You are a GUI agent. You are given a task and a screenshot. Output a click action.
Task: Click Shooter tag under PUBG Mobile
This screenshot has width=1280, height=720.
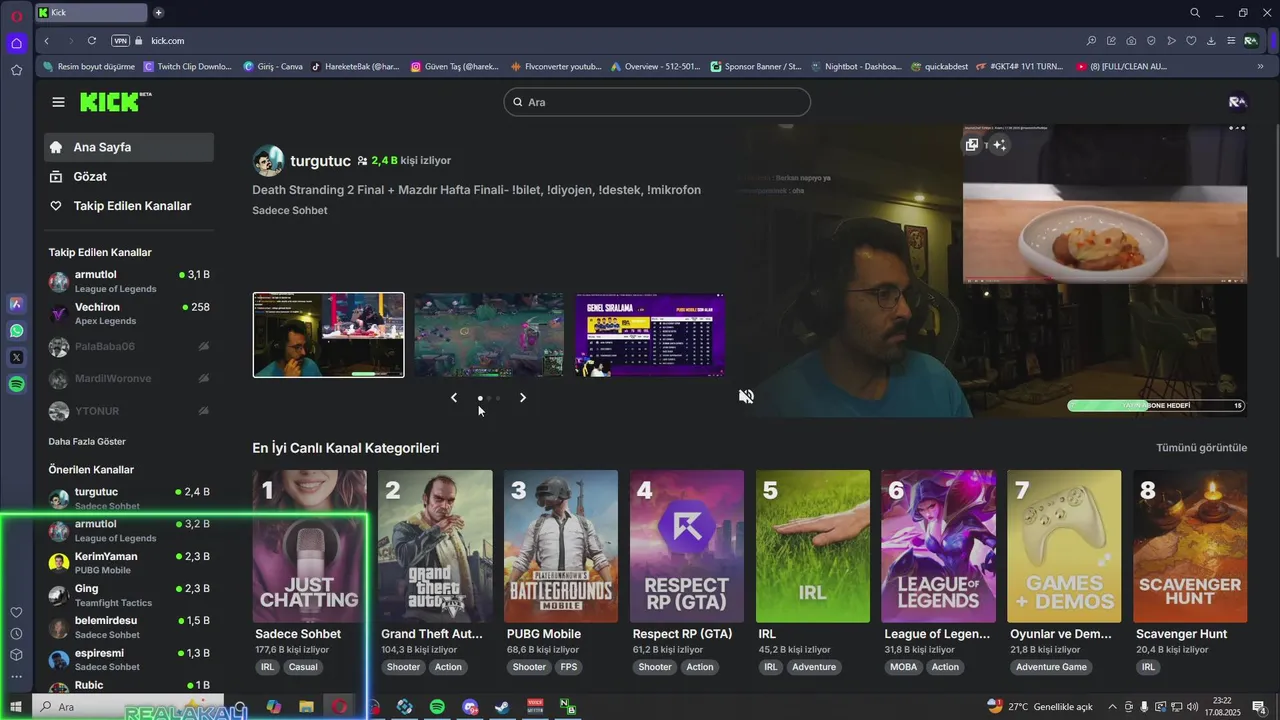(x=529, y=667)
